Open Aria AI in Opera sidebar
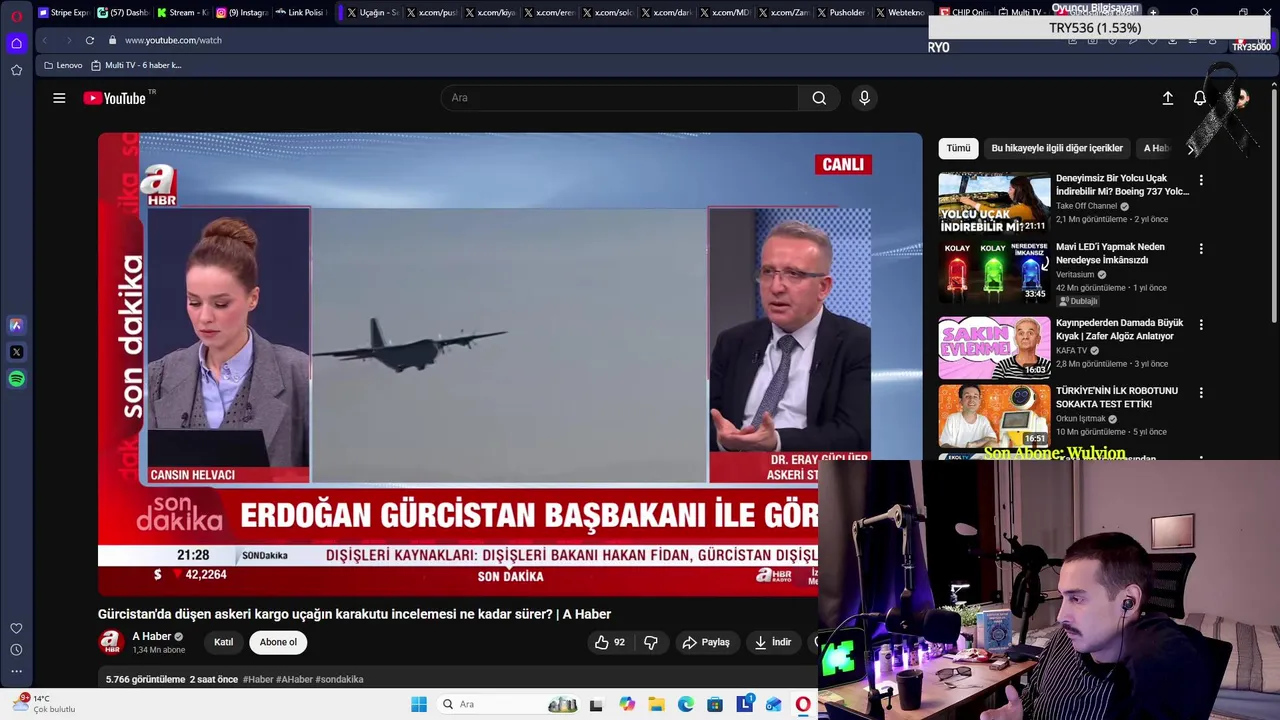Screen dimensions: 1280x720 click(x=16, y=325)
